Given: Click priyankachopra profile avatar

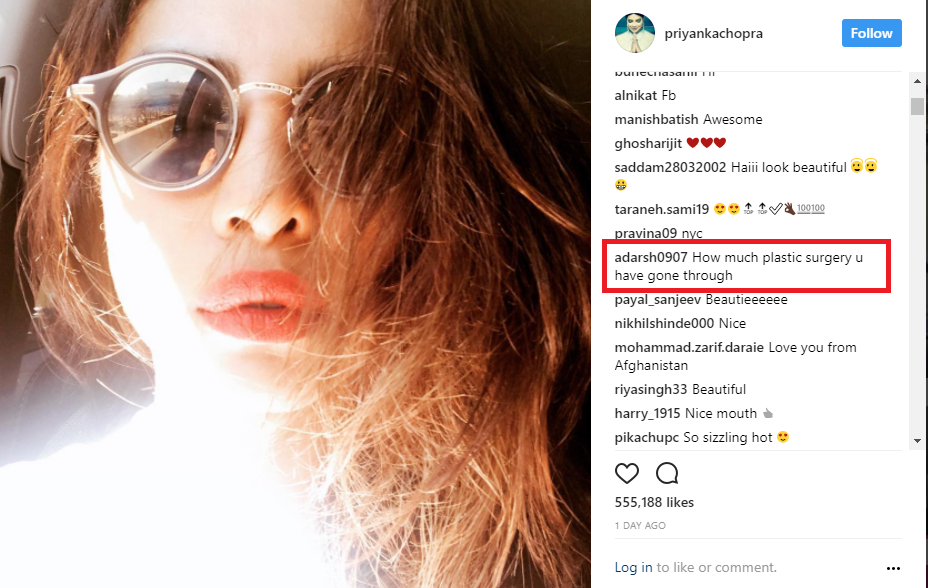Looking at the screenshot, I should click(634, 33).
